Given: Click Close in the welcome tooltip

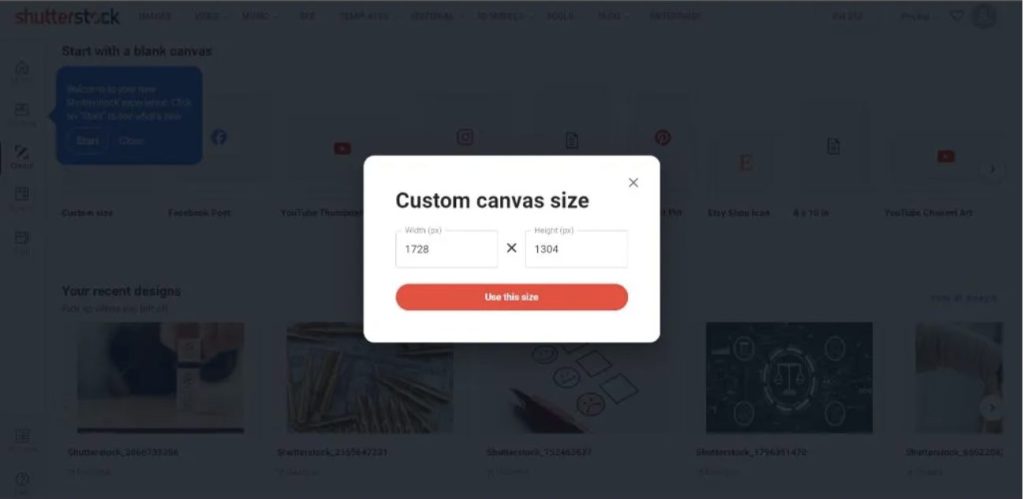Looking at the screenshot, I should click(x=131, y=140).
